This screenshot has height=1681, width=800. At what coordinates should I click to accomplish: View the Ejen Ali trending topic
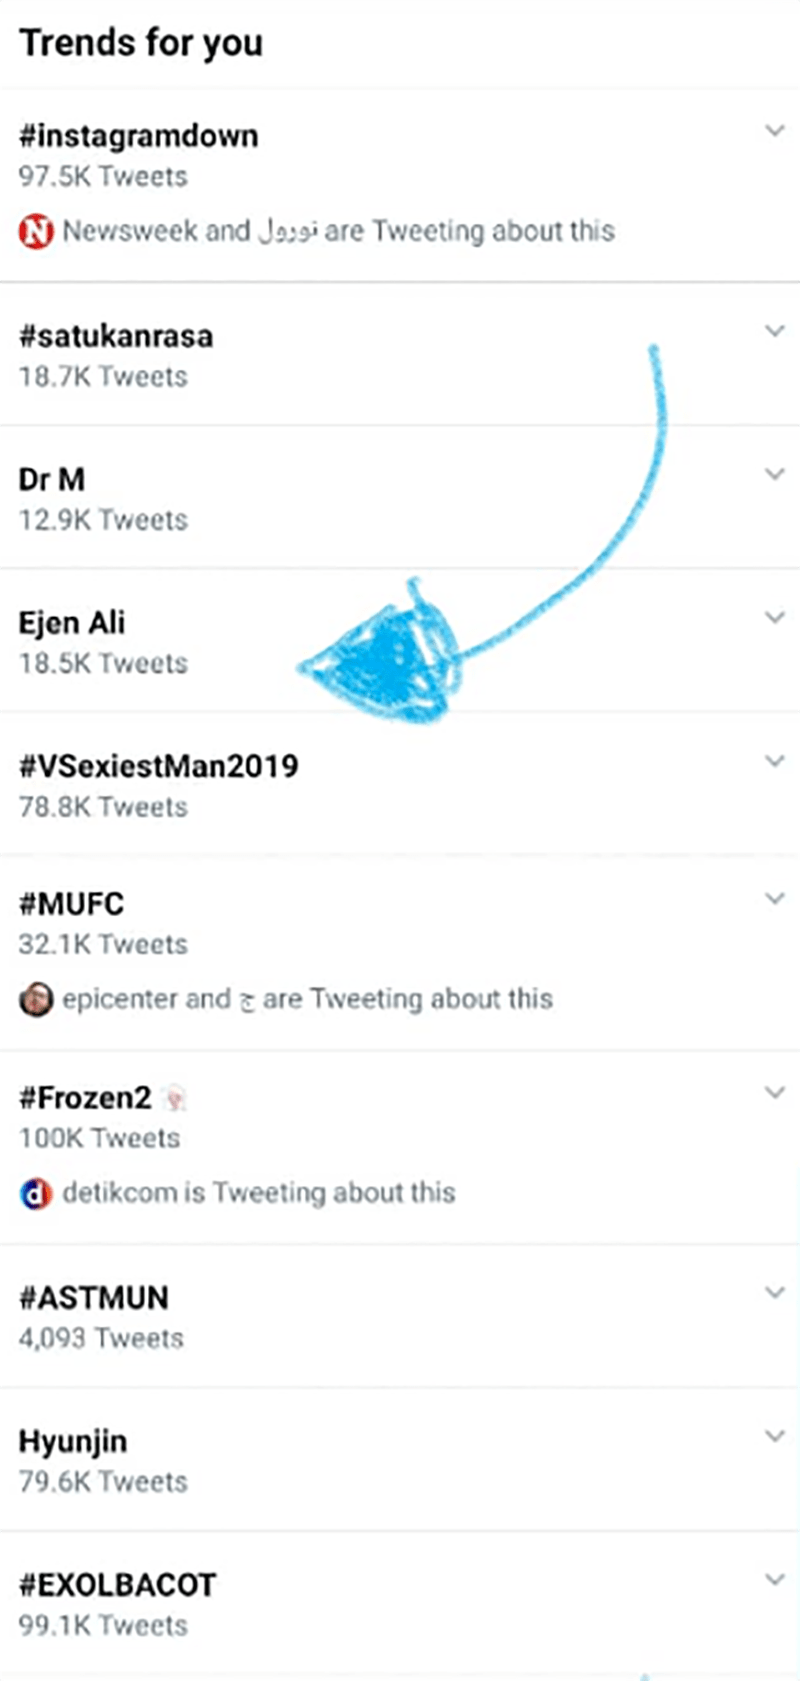tap(72, 623)
